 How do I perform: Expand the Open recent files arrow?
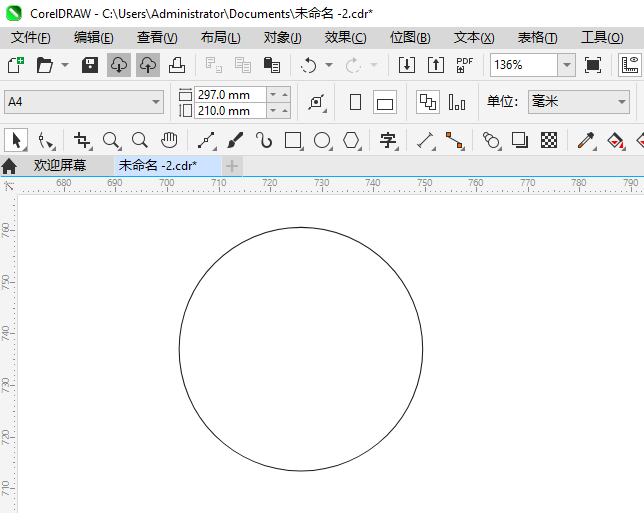coord(65,65)
